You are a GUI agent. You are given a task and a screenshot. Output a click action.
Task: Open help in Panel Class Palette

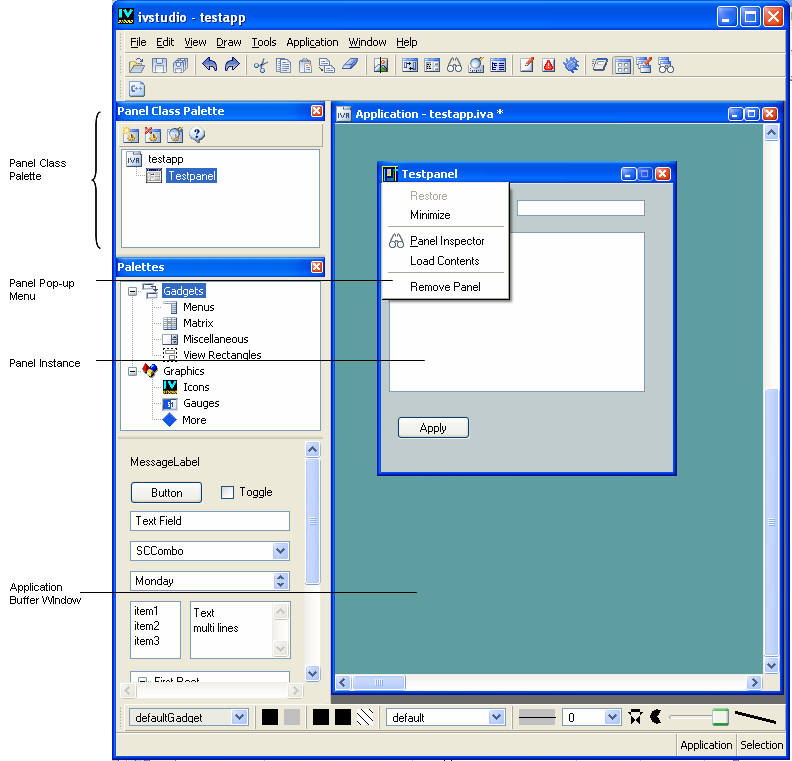[x=197, y=135]
